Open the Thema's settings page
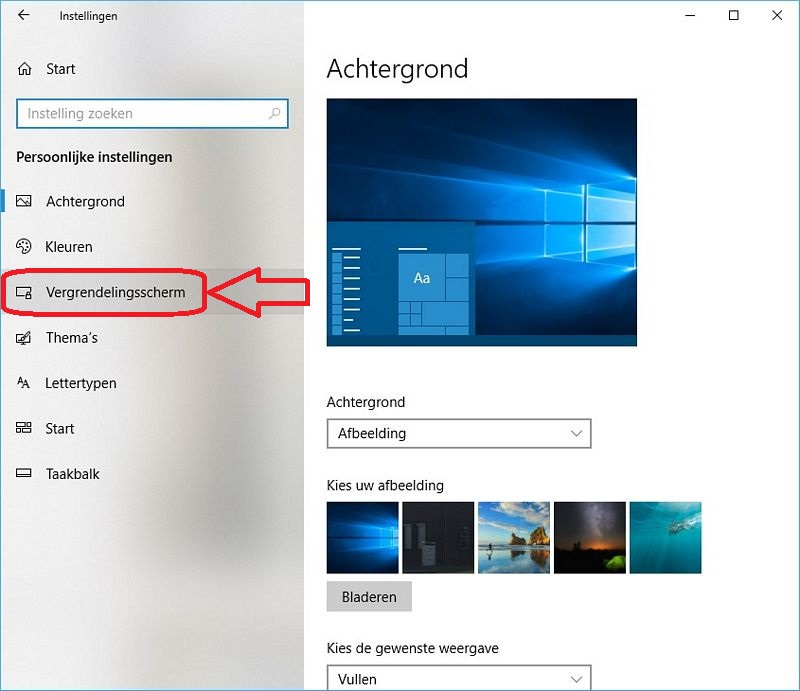Image resolution: width=800 pixels, height=691 pixels. tap(152, 337)
